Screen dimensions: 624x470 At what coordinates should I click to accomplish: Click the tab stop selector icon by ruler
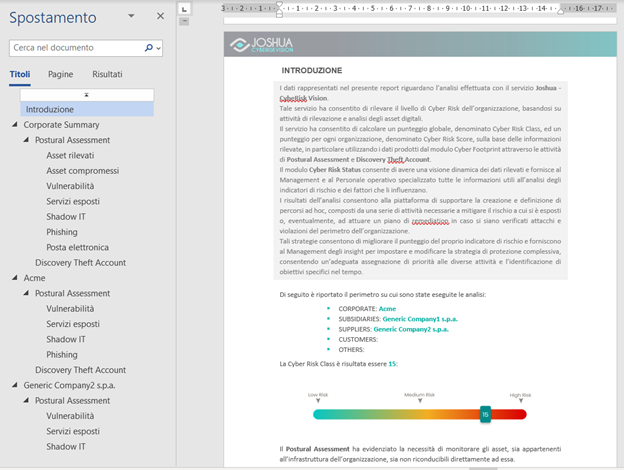(184, 9)
